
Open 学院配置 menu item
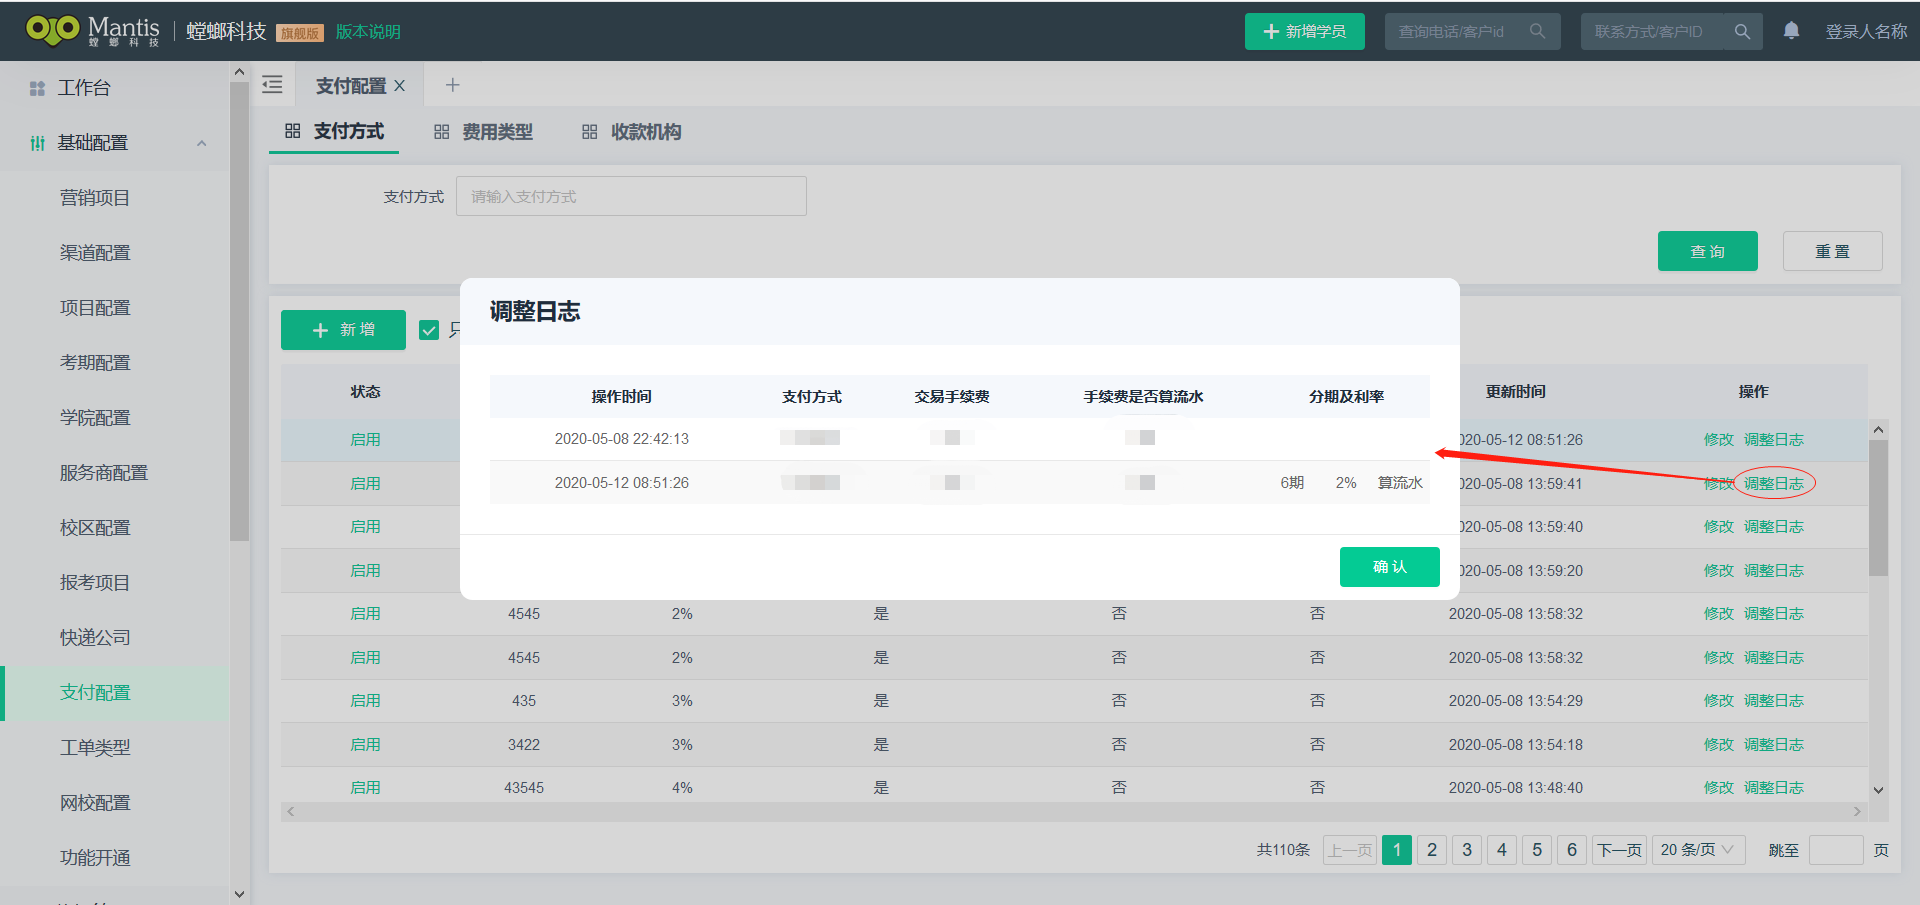click(x=95, y=418)
